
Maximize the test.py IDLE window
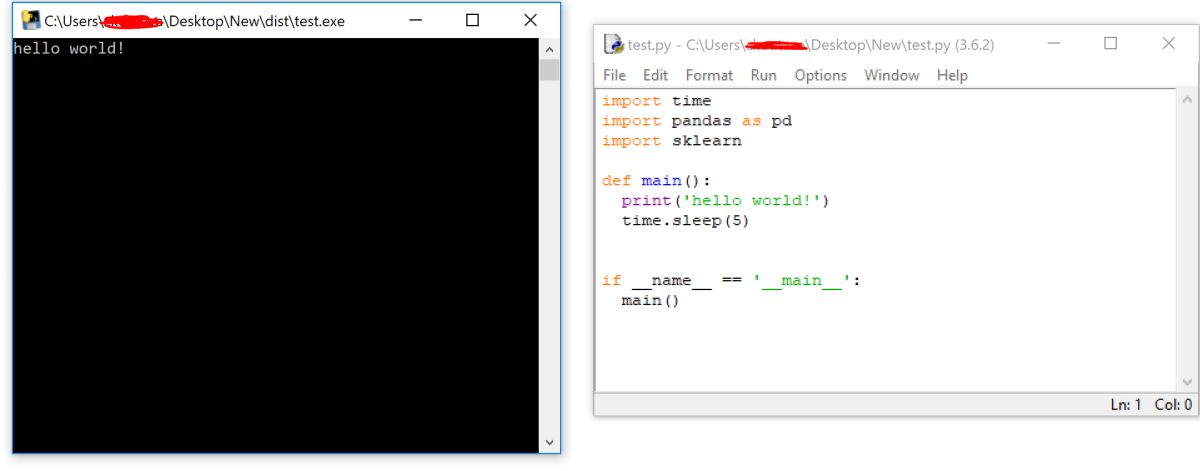point(1110,44)
